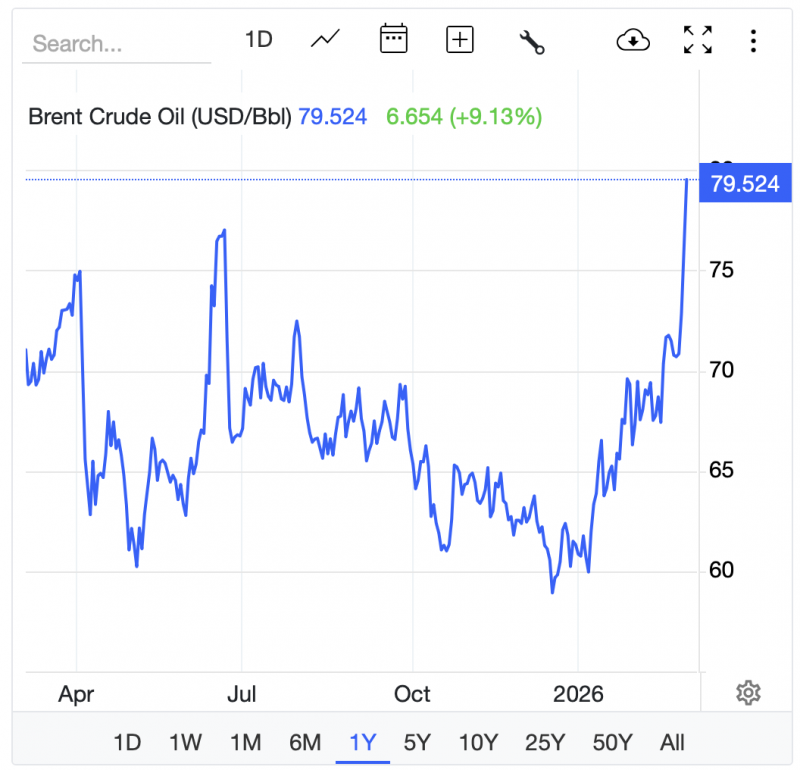Screen dimensions: 800x770
Task: Select the 50Y time range
Action: 612,742
